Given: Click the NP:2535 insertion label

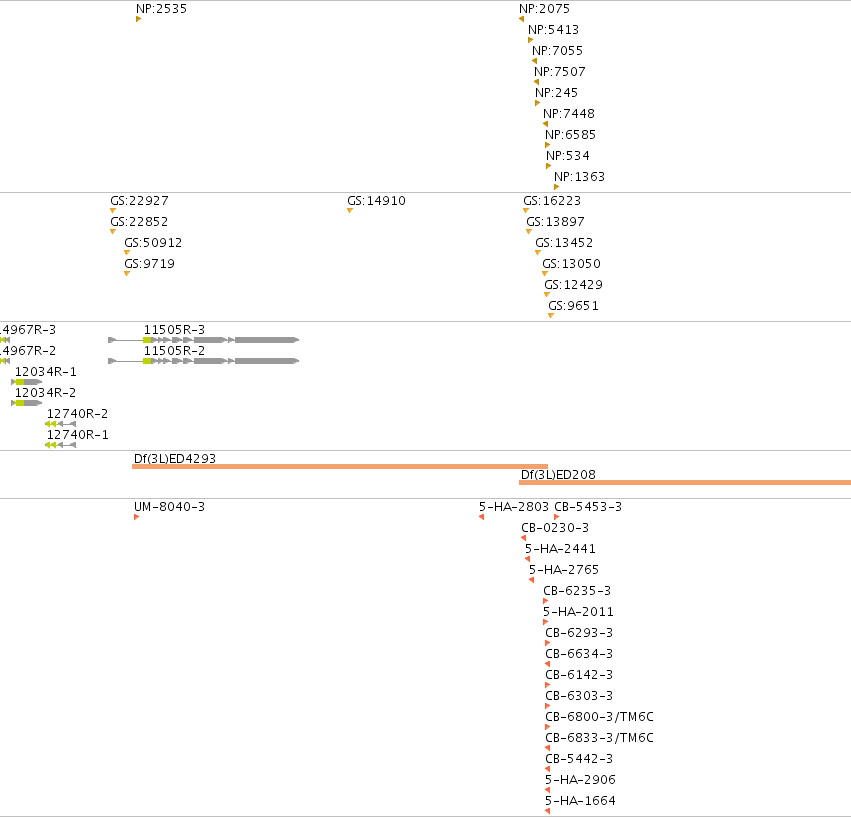Looking at the screenshot, I should [161, 9].
